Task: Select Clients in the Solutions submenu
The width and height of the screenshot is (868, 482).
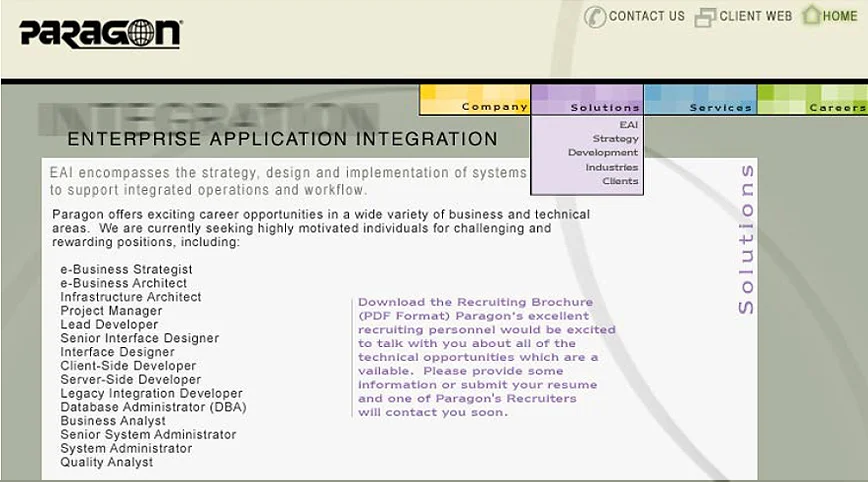Action: (x=620, y=181)
